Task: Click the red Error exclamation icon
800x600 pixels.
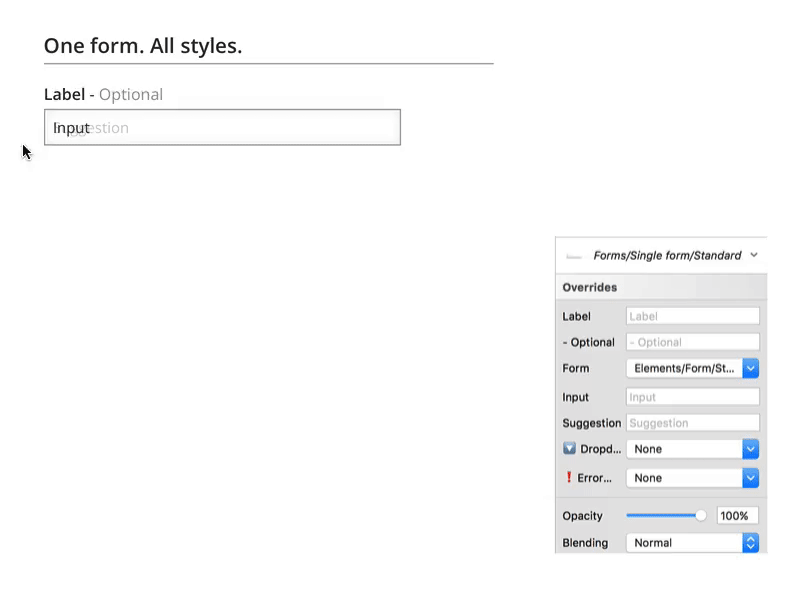Action: pyautogui.click(x=569, y=478)
